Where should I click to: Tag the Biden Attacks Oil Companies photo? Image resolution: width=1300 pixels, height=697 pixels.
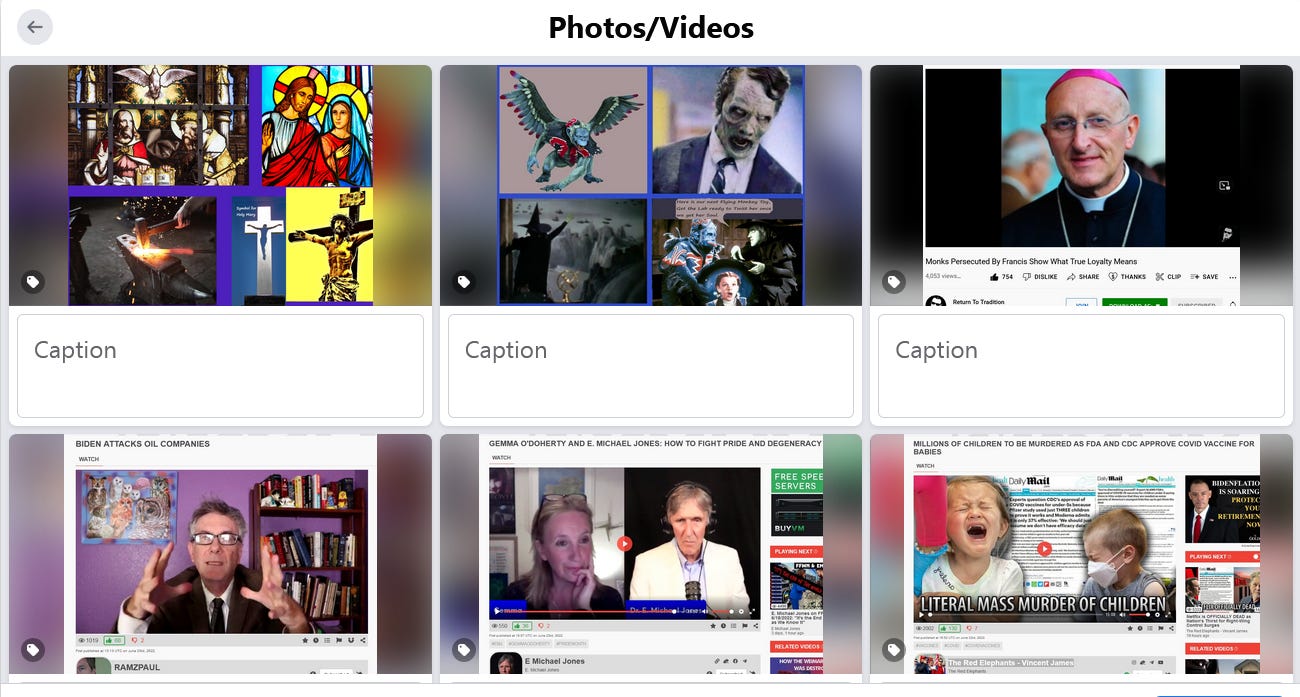coord(33,650)
